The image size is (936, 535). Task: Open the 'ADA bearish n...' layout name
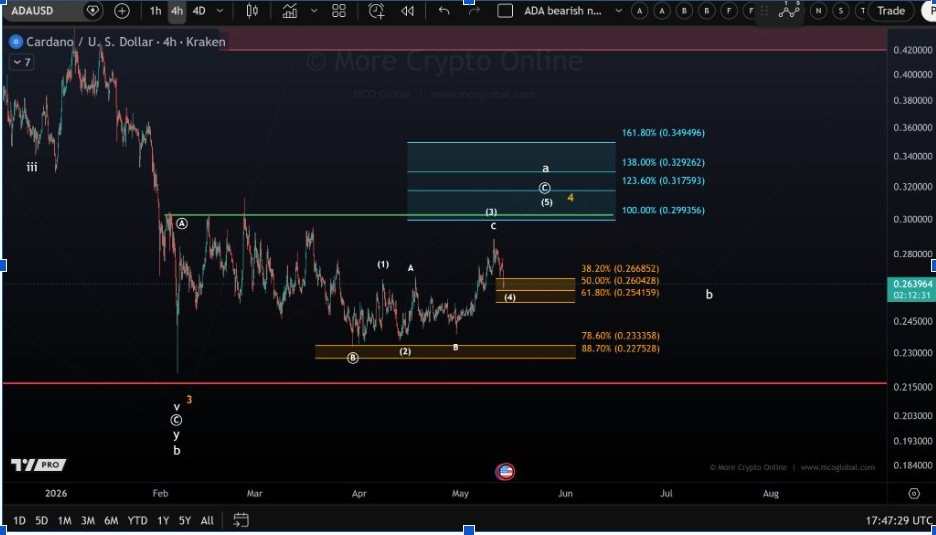[x=563, y=11]
